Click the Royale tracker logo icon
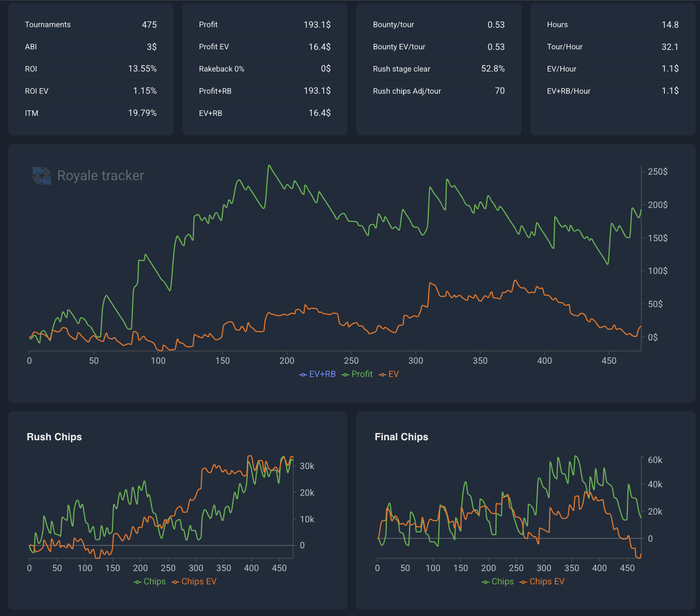This screenshot has width=700, height=616. pyautogui.click(x=42, y=175)
